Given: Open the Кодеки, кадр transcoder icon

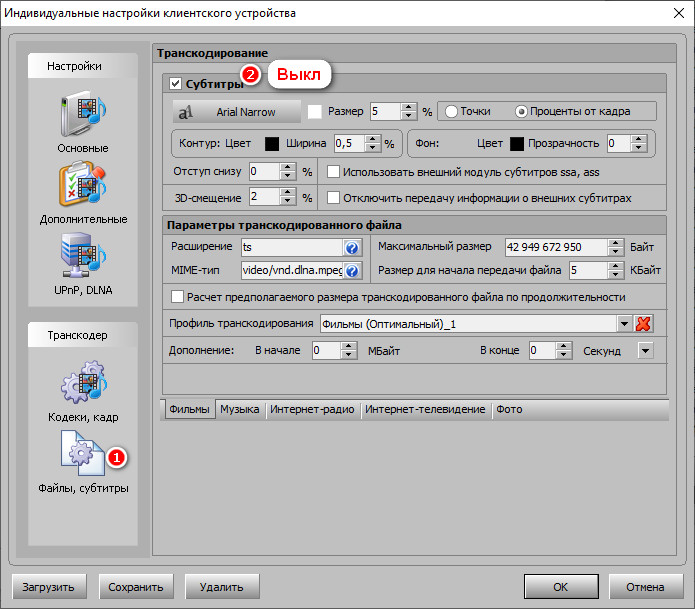Looking at the screenshot, I should coord(83,384).
